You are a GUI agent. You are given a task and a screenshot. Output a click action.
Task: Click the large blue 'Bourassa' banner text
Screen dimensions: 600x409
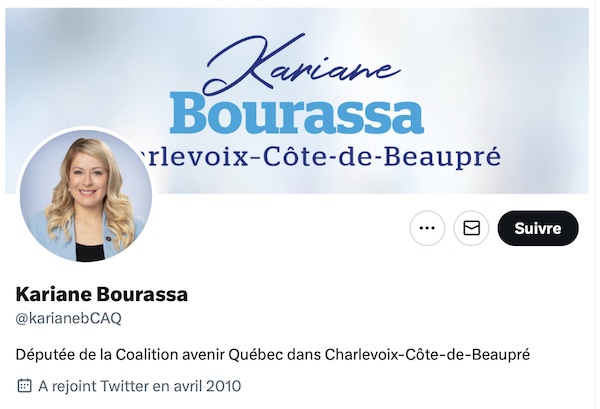coord(297,114)
